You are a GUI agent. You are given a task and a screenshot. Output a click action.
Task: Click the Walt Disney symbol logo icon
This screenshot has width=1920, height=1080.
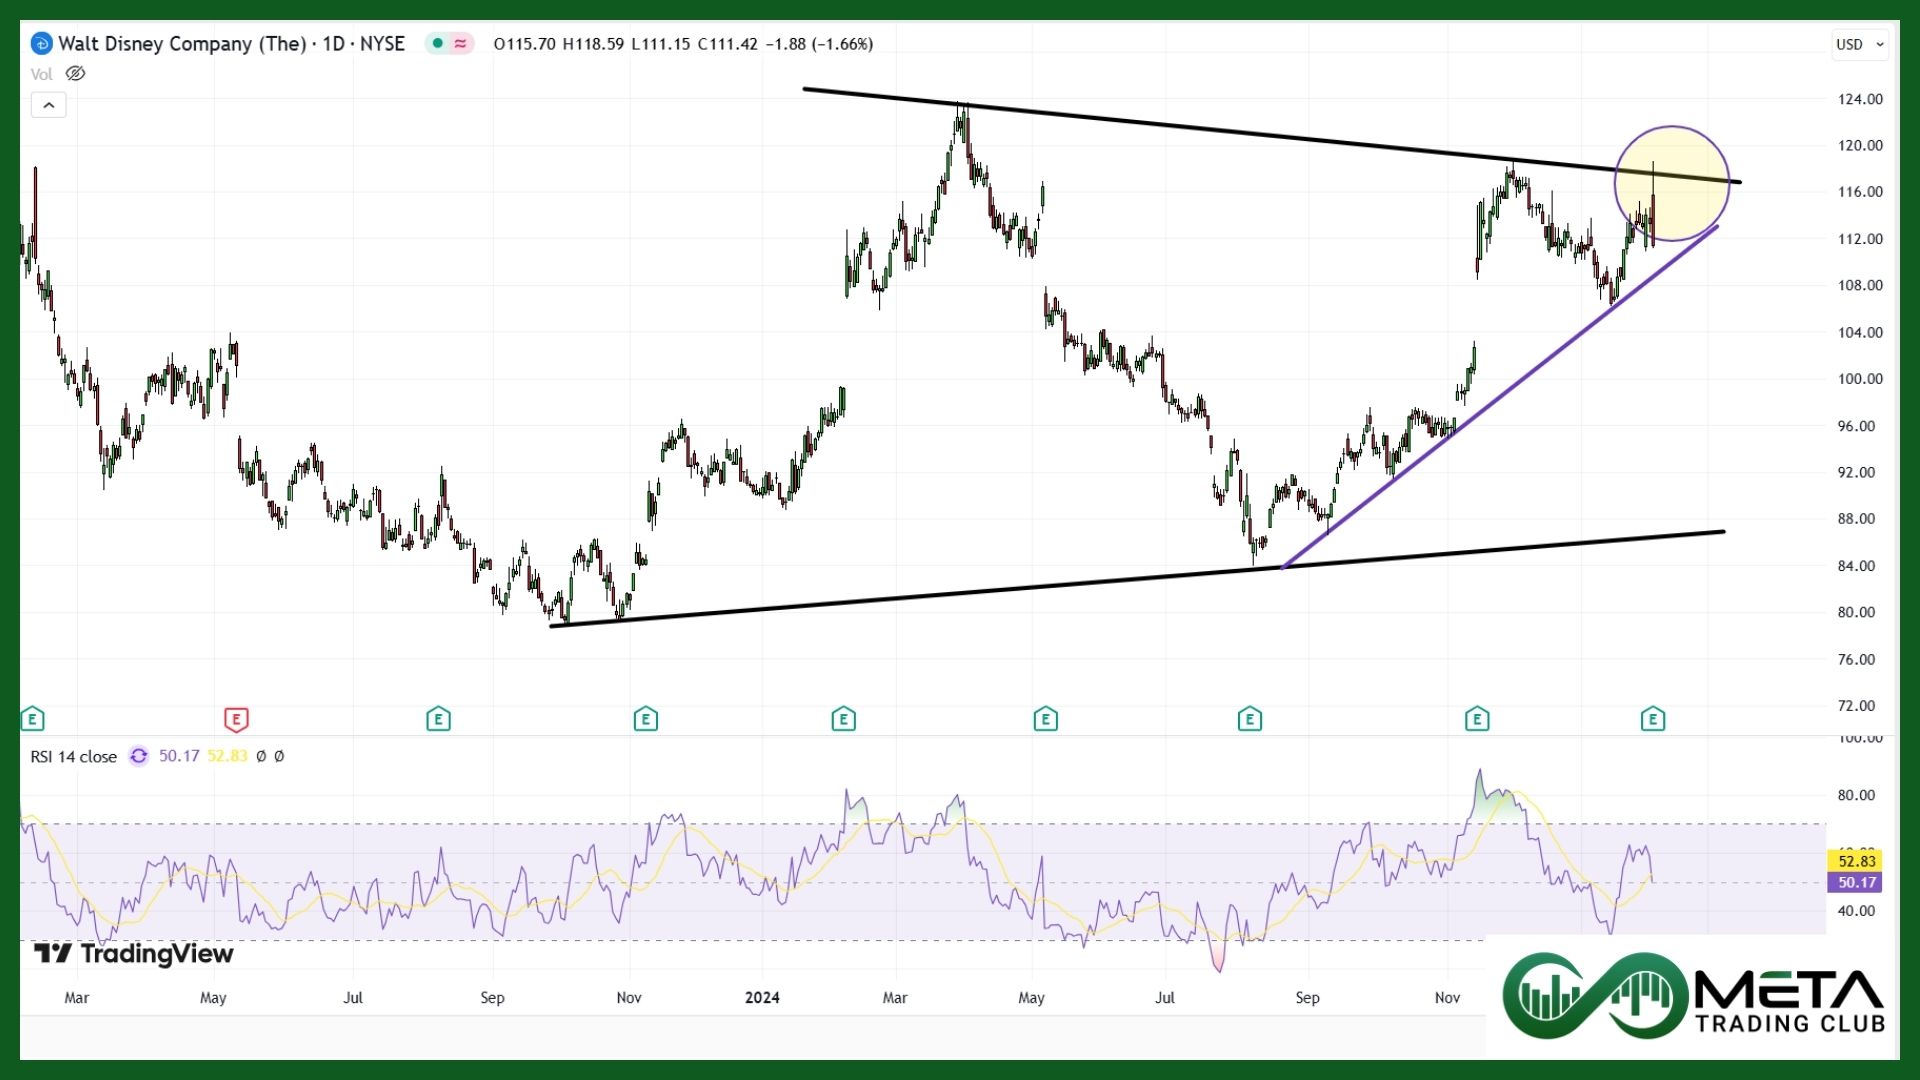pyautogui.click(x=41, y=44)
